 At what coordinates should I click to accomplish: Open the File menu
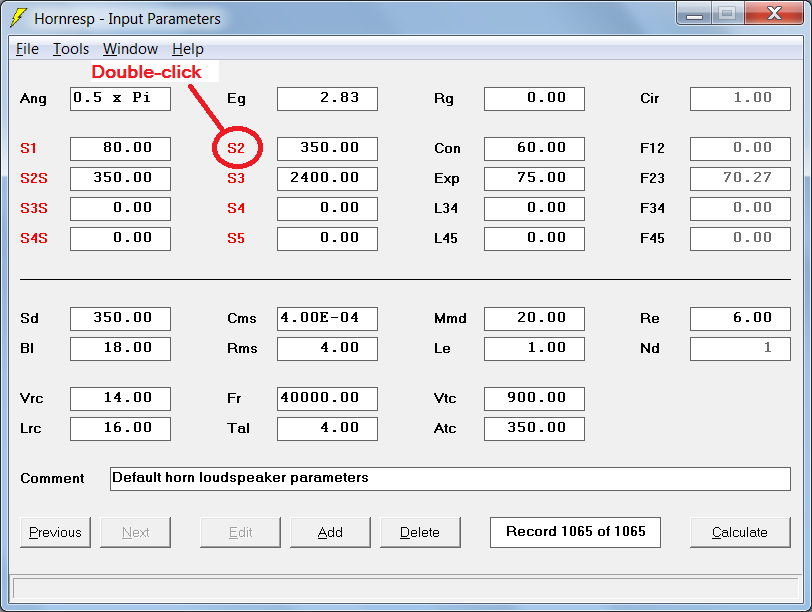coord(27,49)
